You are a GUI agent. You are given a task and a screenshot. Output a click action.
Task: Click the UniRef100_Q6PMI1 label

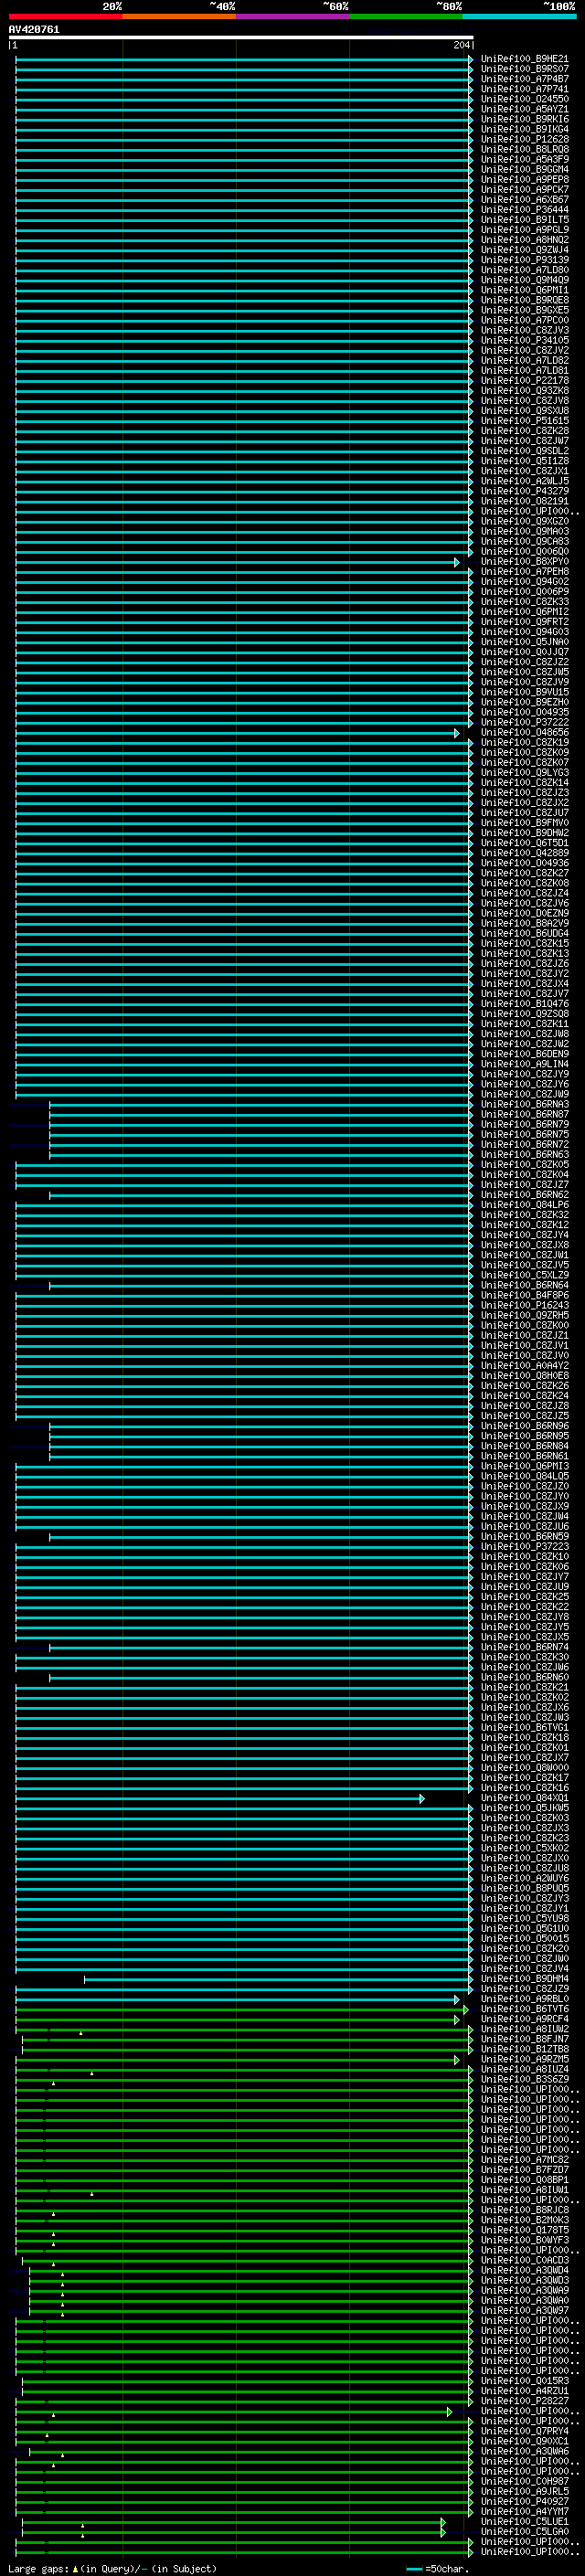(525, 291)
